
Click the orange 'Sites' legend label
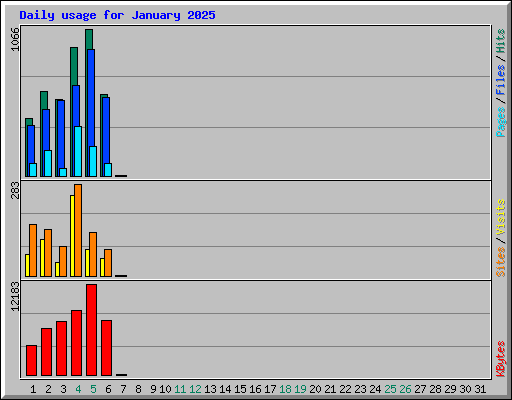click(500, 262)
